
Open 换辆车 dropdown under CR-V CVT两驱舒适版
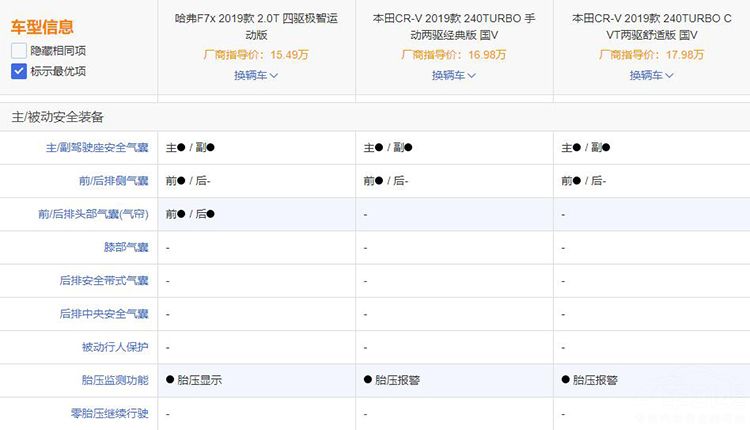pyautogui.click(x=651, y=75)
